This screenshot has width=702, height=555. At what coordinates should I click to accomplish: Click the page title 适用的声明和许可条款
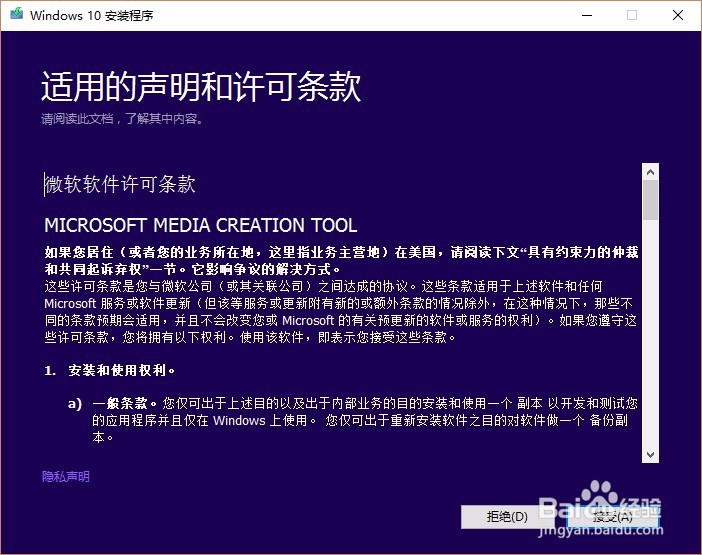[x=201, y=86]
